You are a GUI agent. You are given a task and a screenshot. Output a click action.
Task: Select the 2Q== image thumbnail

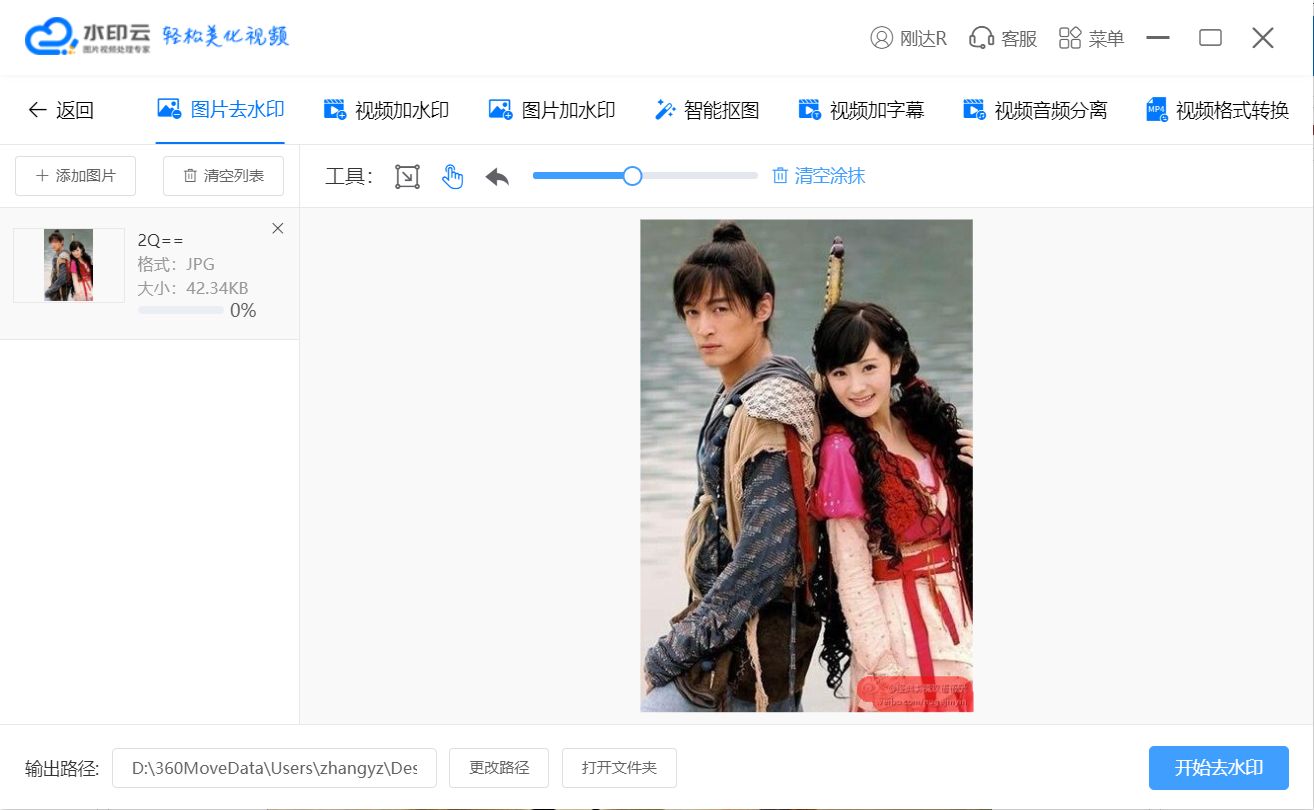coord(69,265)
